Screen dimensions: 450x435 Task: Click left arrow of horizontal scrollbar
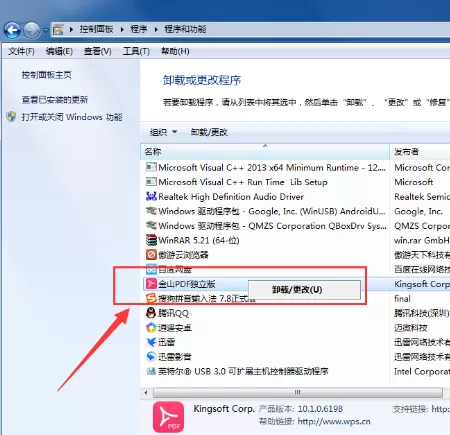[x=146, y=392]
